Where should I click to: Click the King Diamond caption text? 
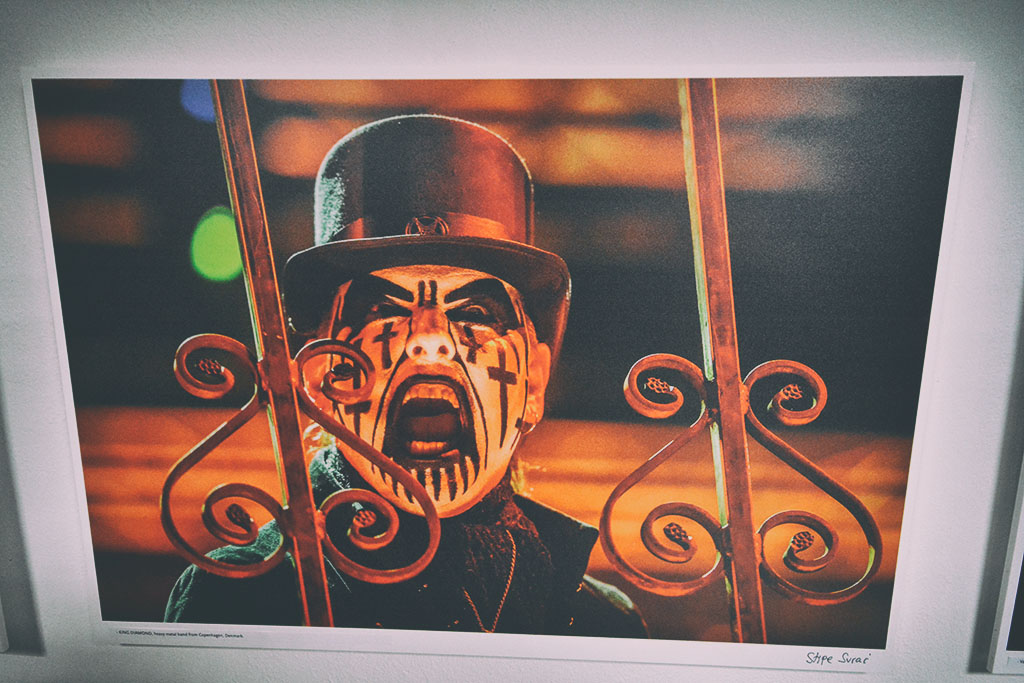coord(180,634)
